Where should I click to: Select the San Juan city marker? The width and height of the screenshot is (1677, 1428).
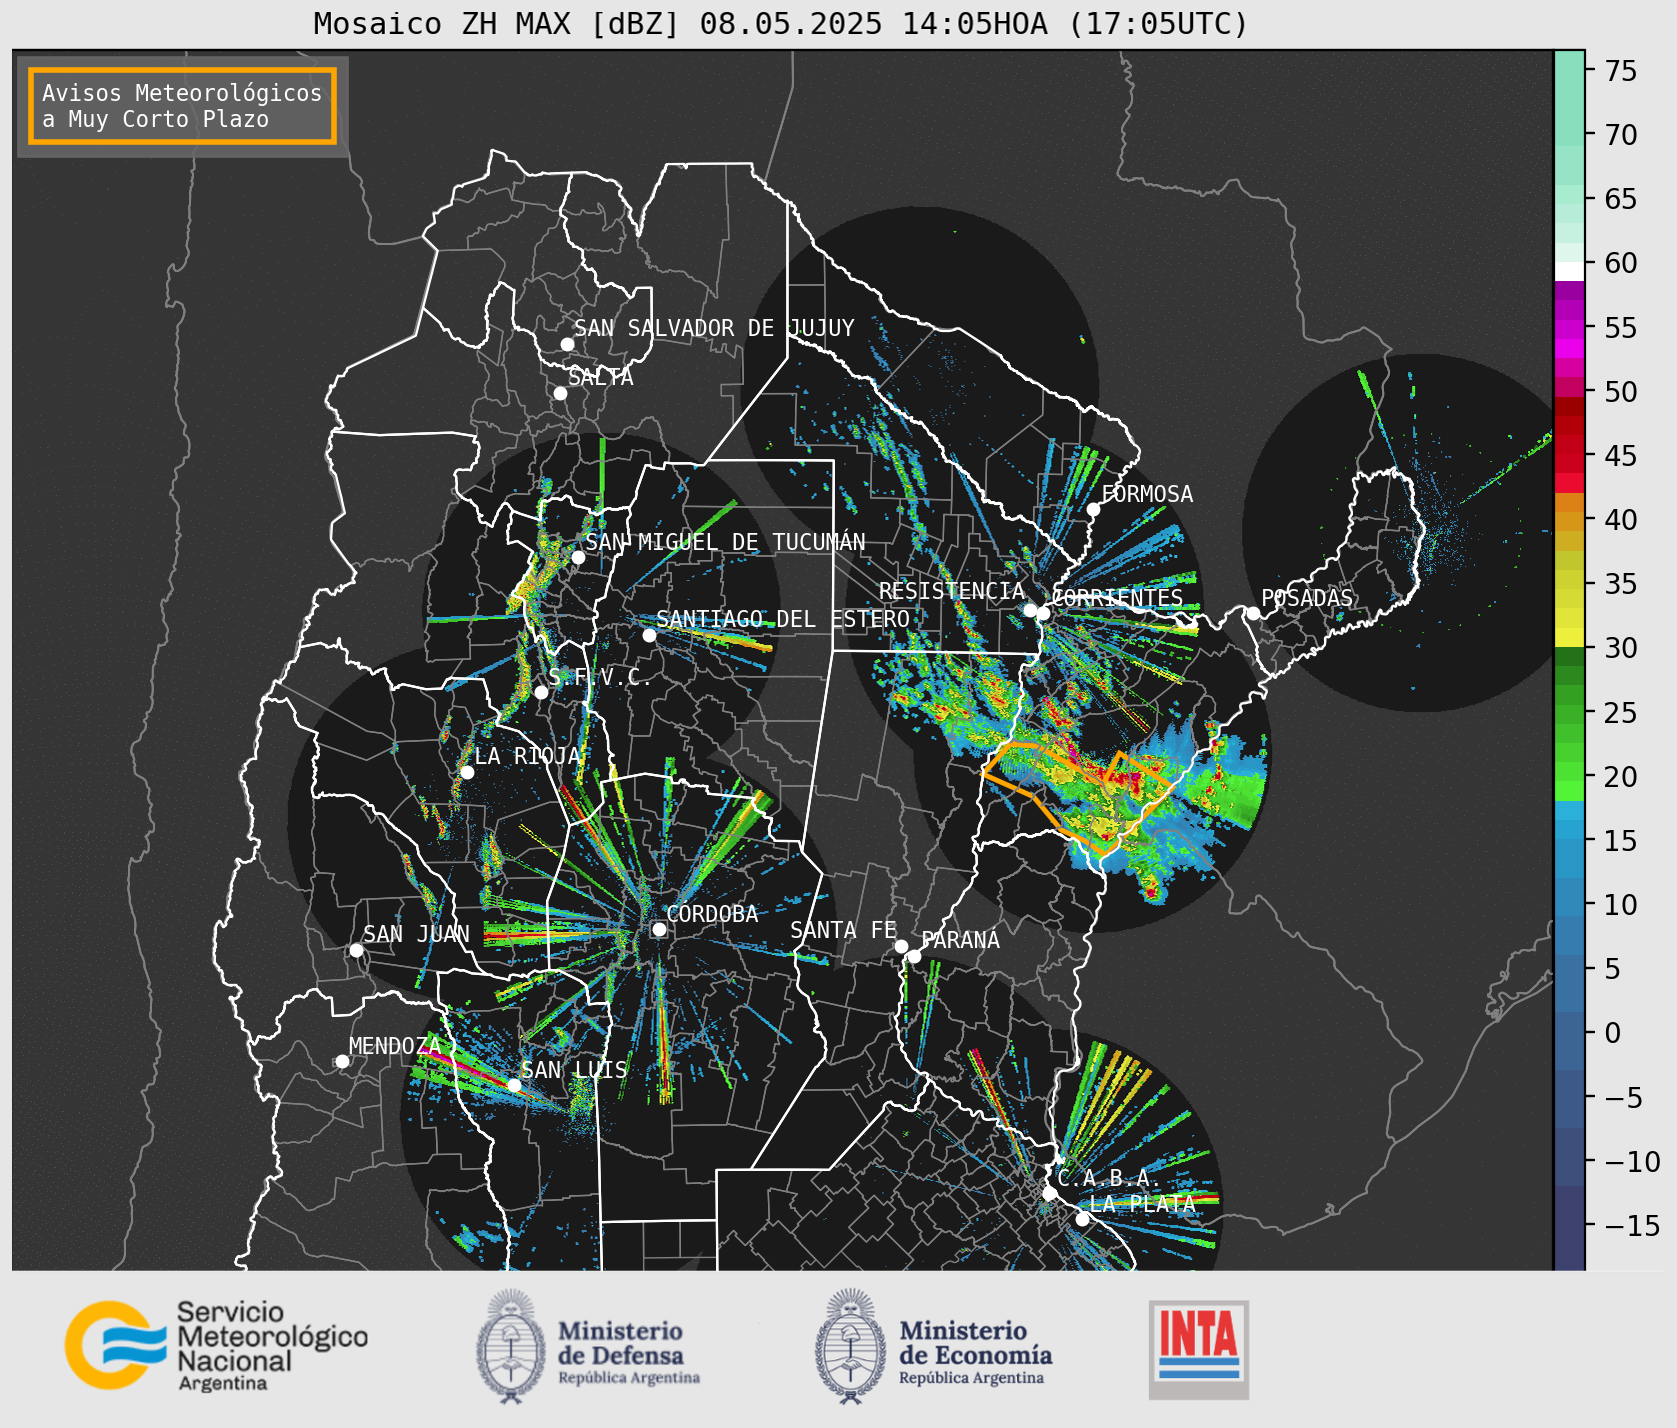[x=356, y=950]
